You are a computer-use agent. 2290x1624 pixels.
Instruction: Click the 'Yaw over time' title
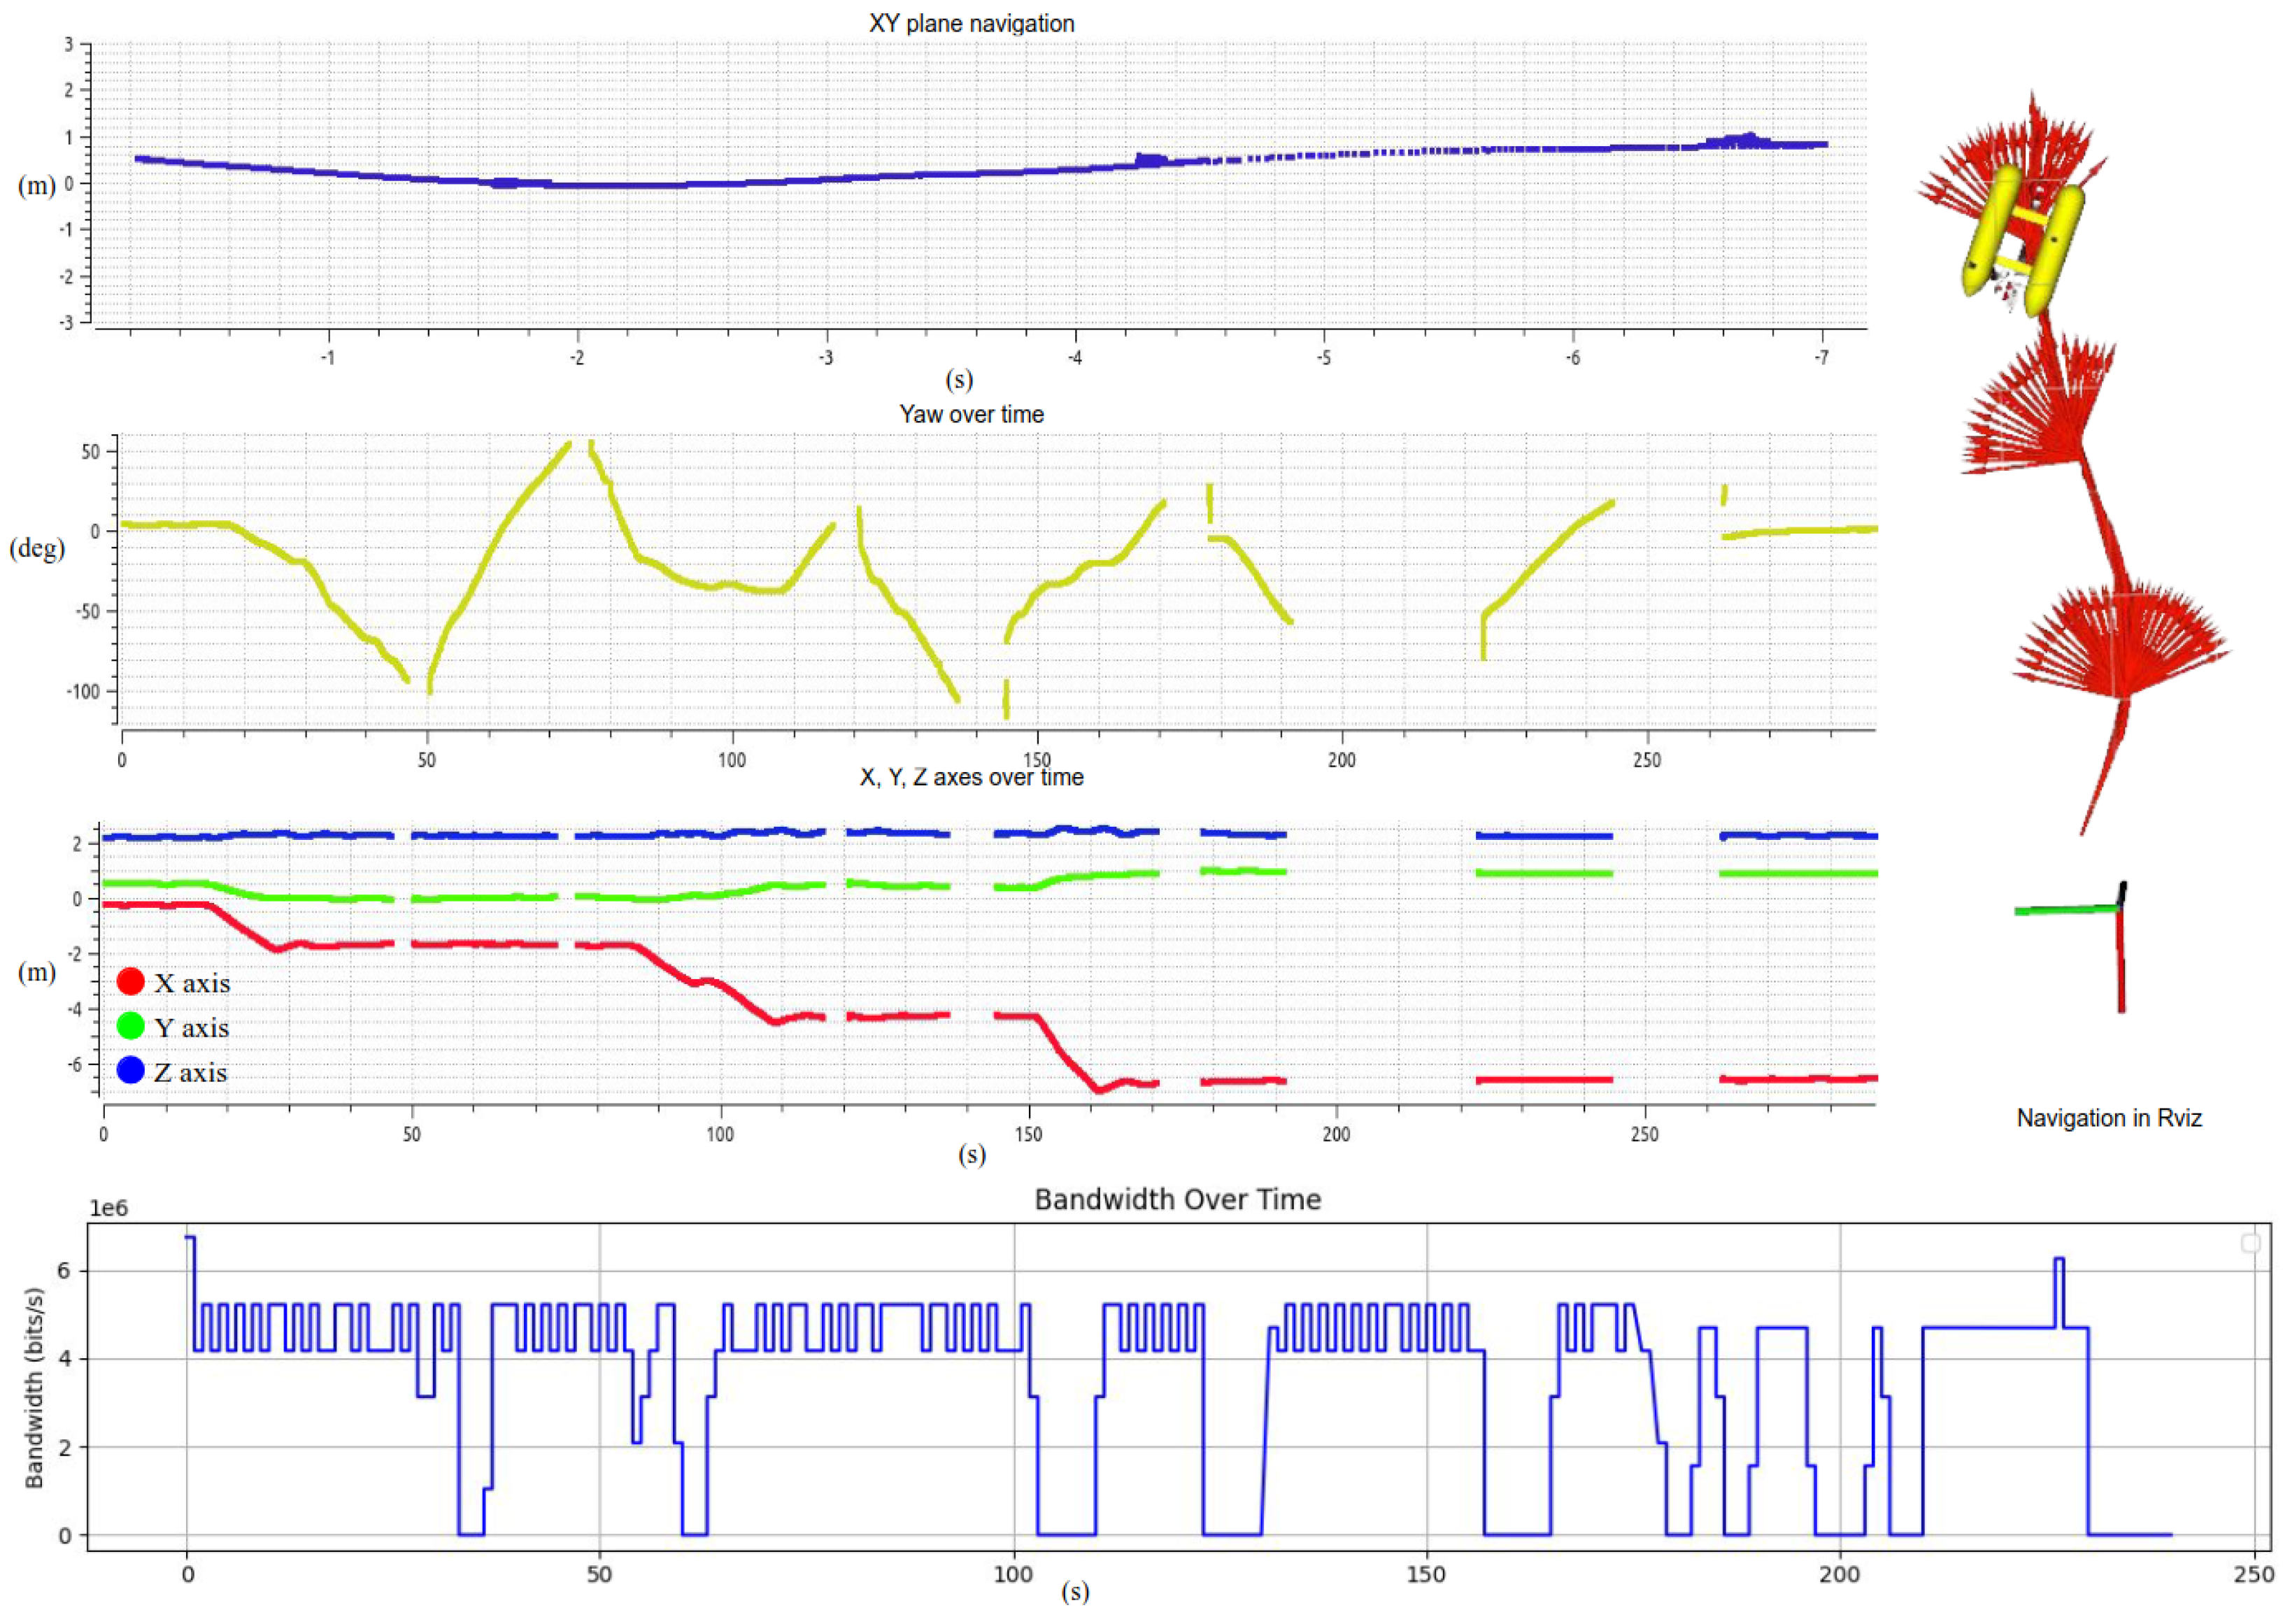click(x=971, y=414)
